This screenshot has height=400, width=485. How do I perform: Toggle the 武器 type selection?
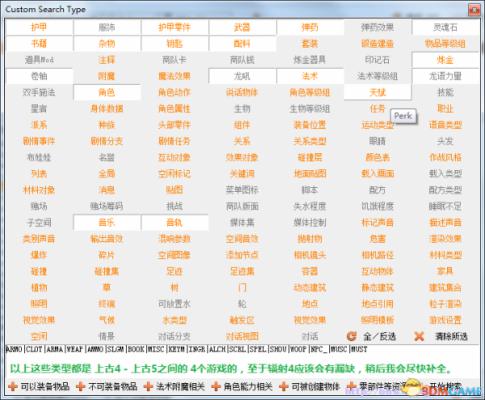click(242, 27)
